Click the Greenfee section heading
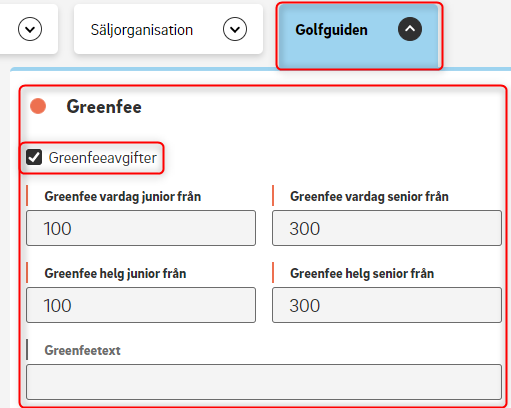 click(104, 107)
